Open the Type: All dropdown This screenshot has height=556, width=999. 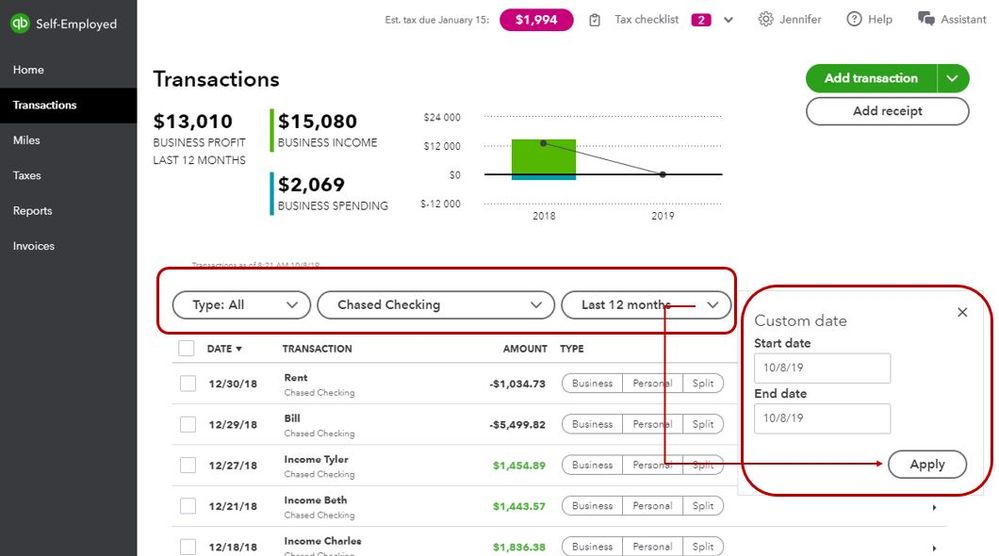tap(240, 305)
